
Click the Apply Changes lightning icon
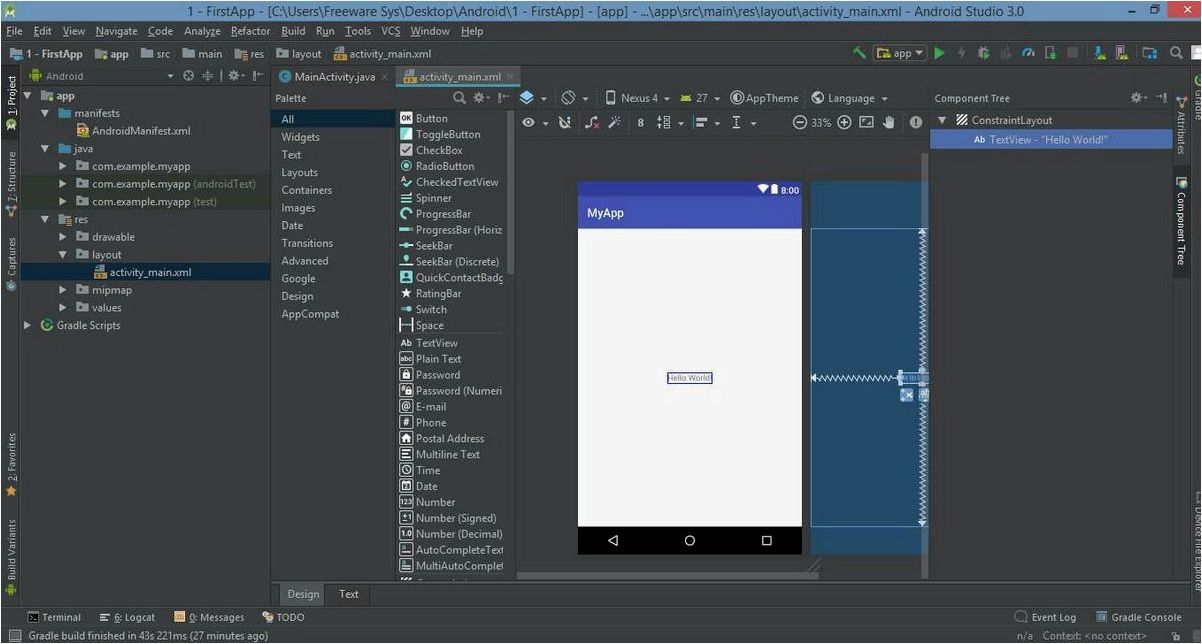[x=962, y=54]
